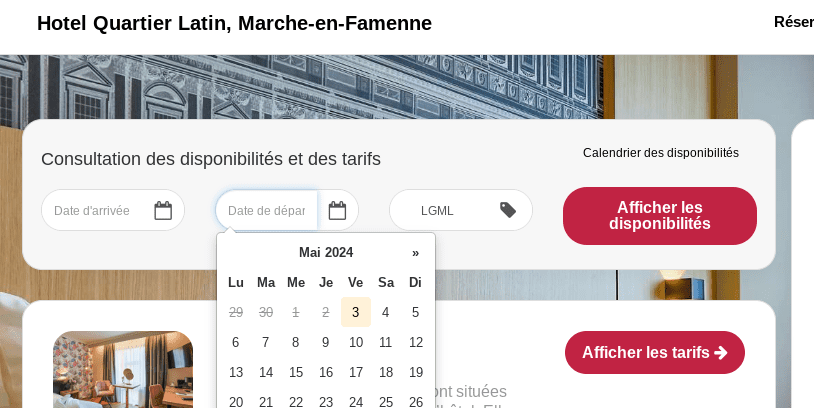
Task: Click the departure date calendar icon
Action: click(337, 210)
